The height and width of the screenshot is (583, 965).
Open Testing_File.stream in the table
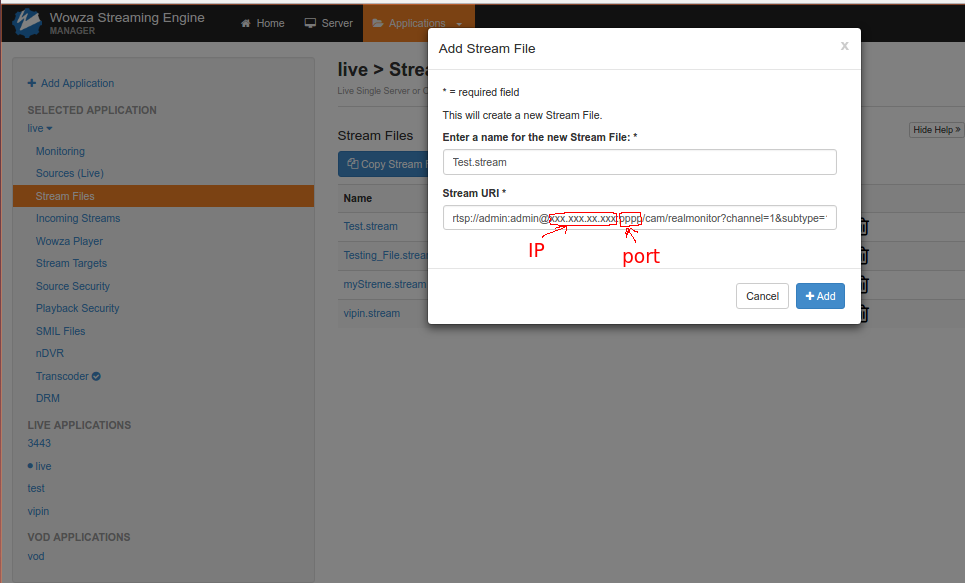click(x=386, y=255)
